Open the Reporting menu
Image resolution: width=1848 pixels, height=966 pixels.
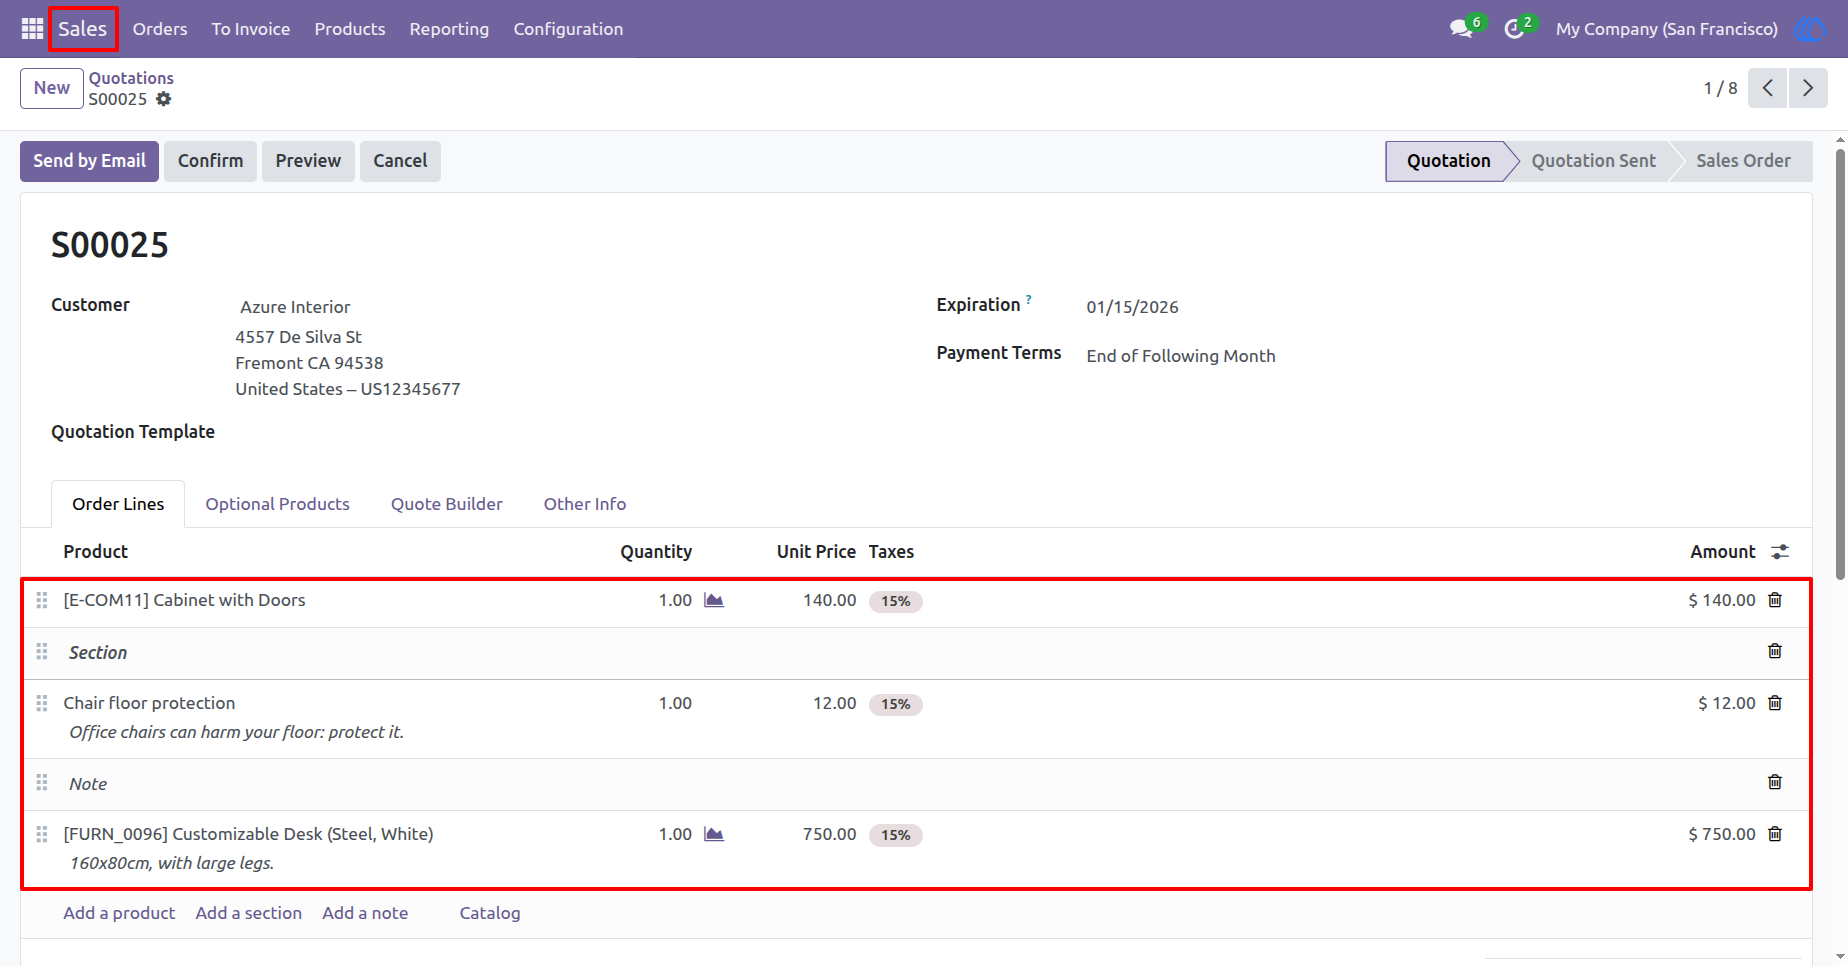click(449, 29)
